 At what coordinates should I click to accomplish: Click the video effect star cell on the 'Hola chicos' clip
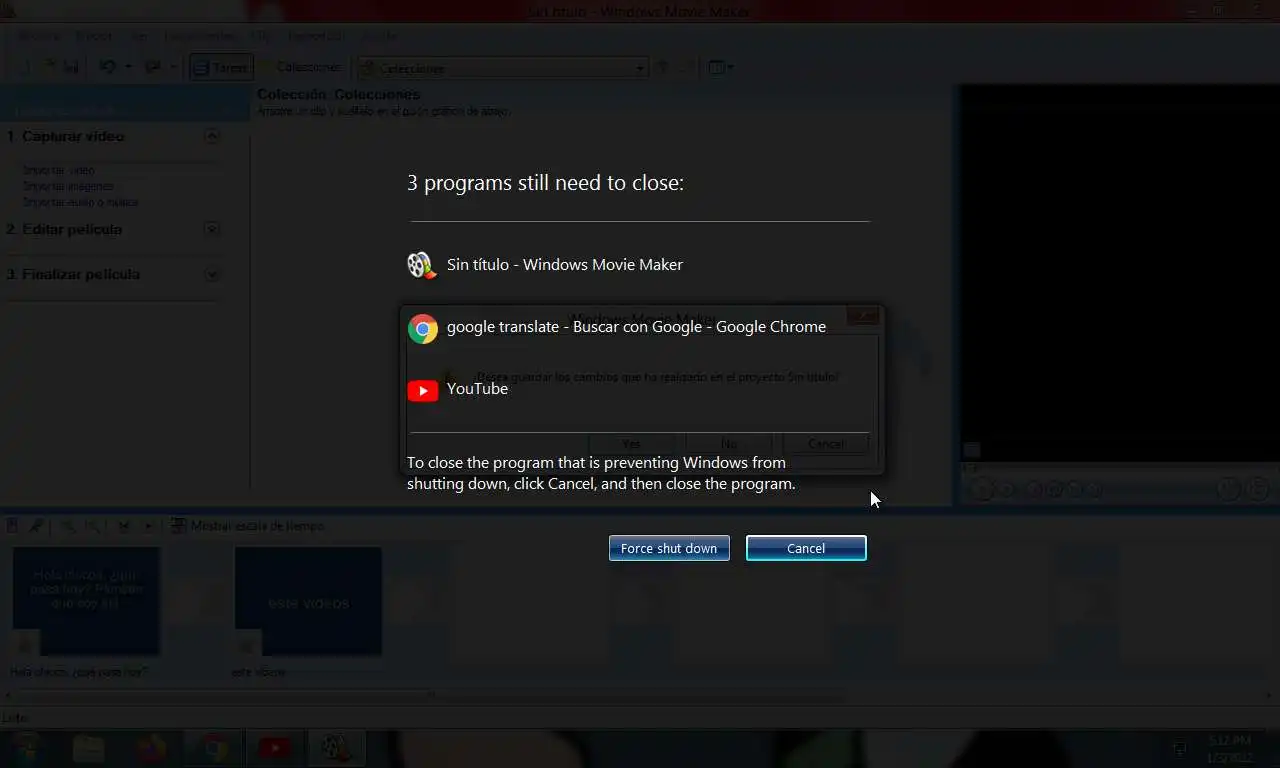point(26,643)
